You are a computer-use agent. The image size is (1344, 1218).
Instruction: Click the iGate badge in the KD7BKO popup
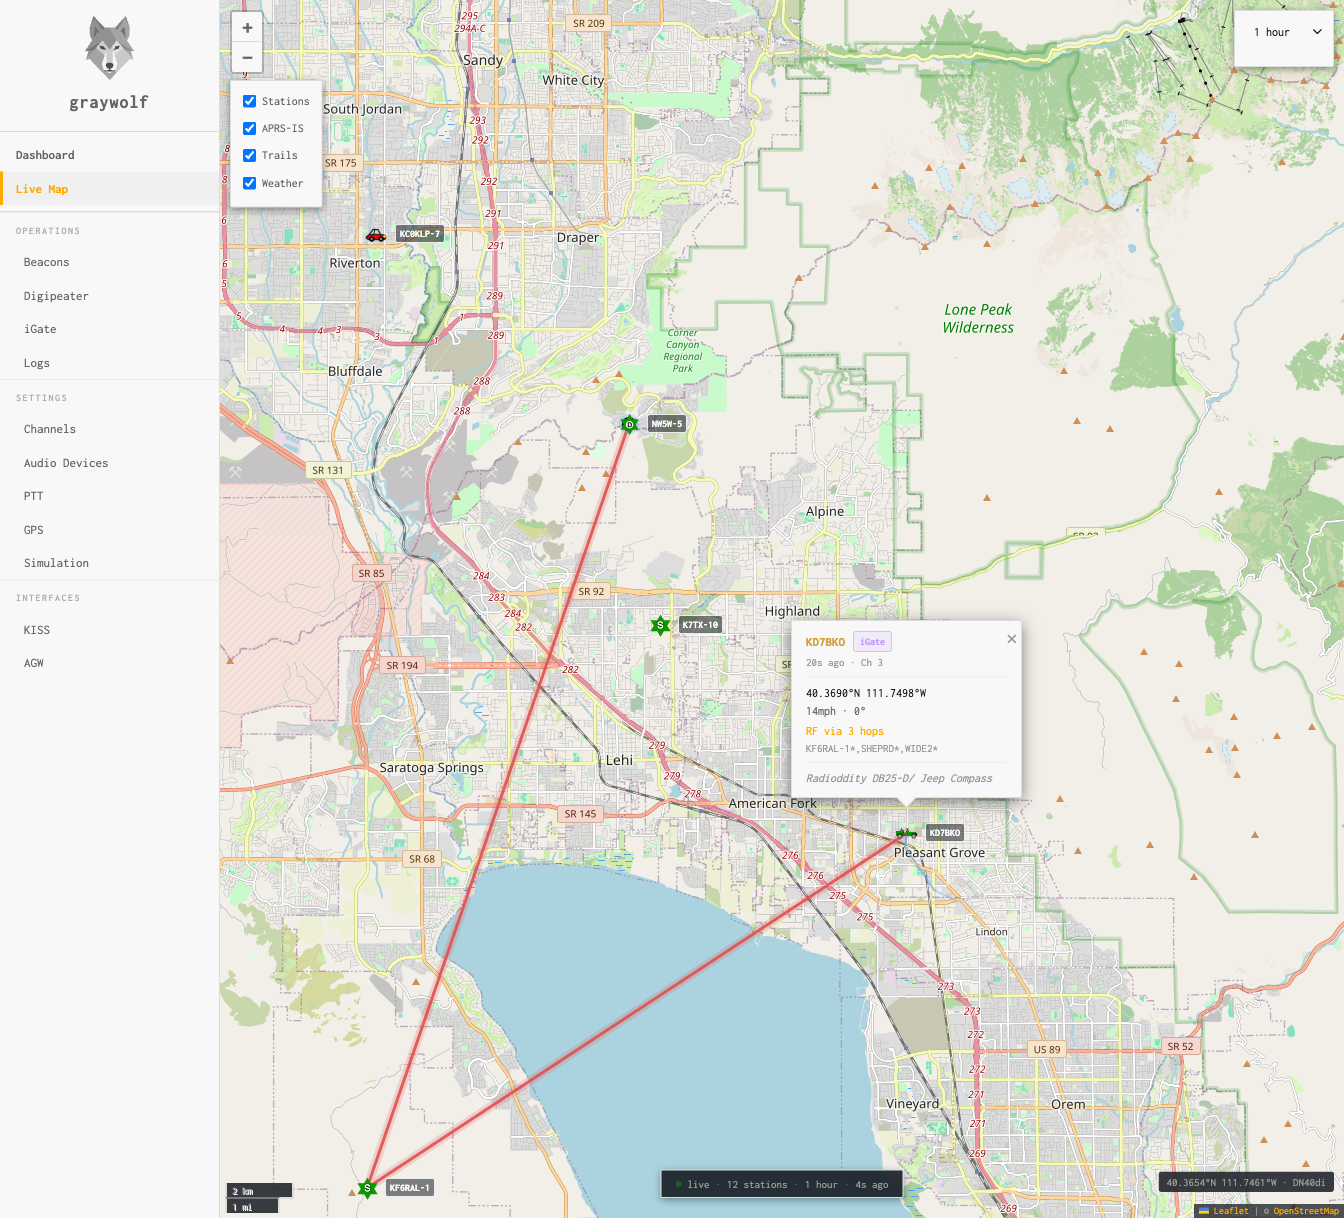[x=872, y=641]
